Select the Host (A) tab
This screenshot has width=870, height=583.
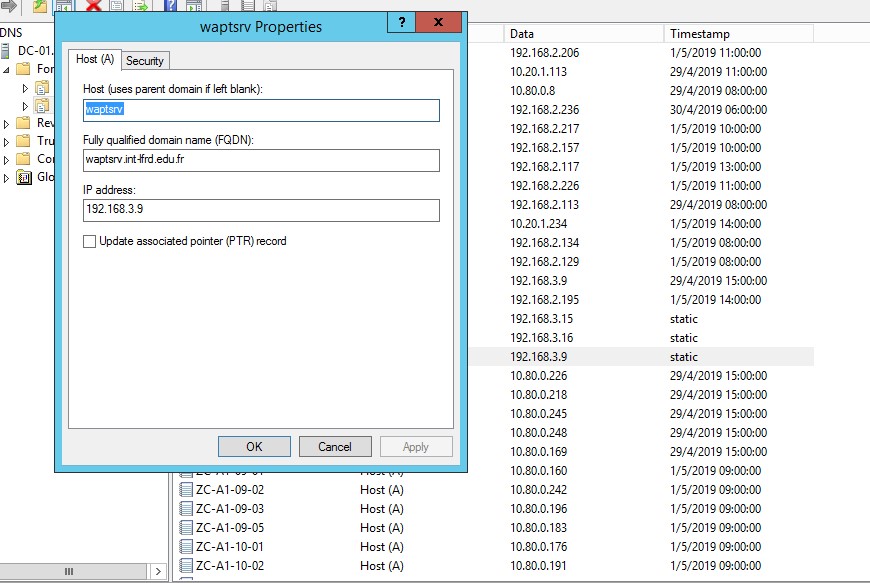[x=95, y=60]
